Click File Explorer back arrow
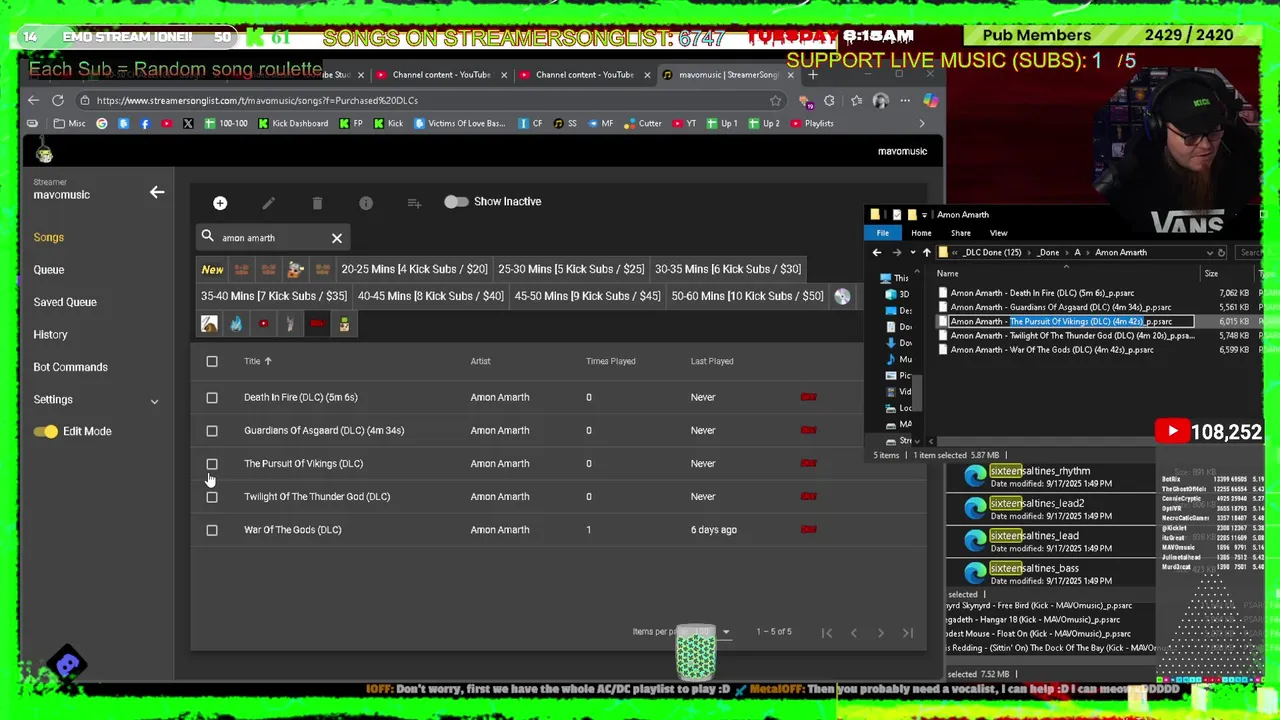The width and height of the screenshot is (1280, 720). [877, 253]
